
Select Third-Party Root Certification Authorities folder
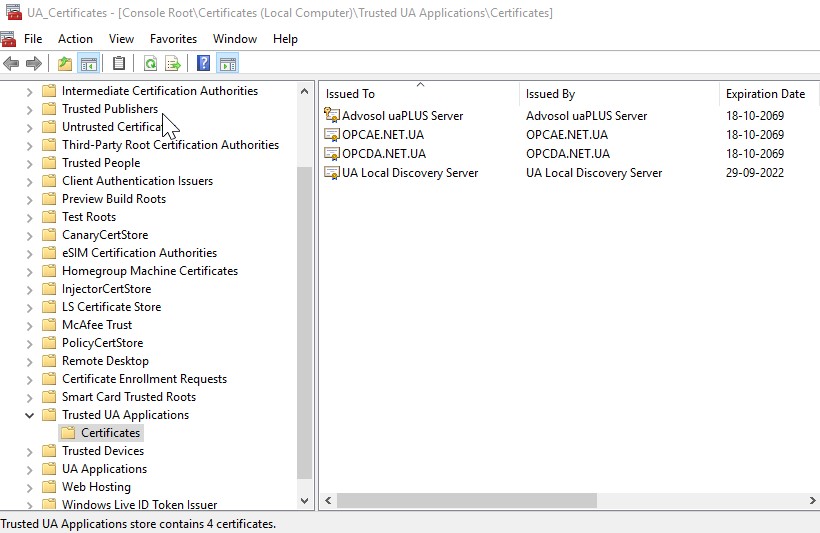point(170,145)
